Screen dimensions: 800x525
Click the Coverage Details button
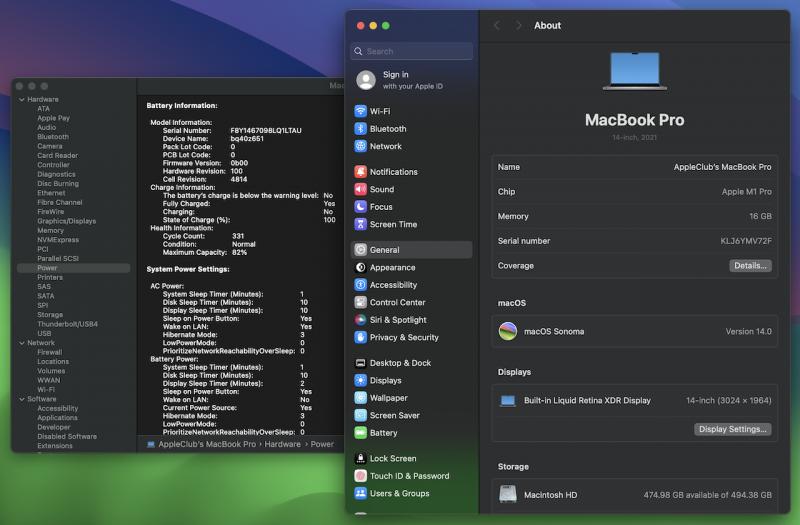click(749, 266)
